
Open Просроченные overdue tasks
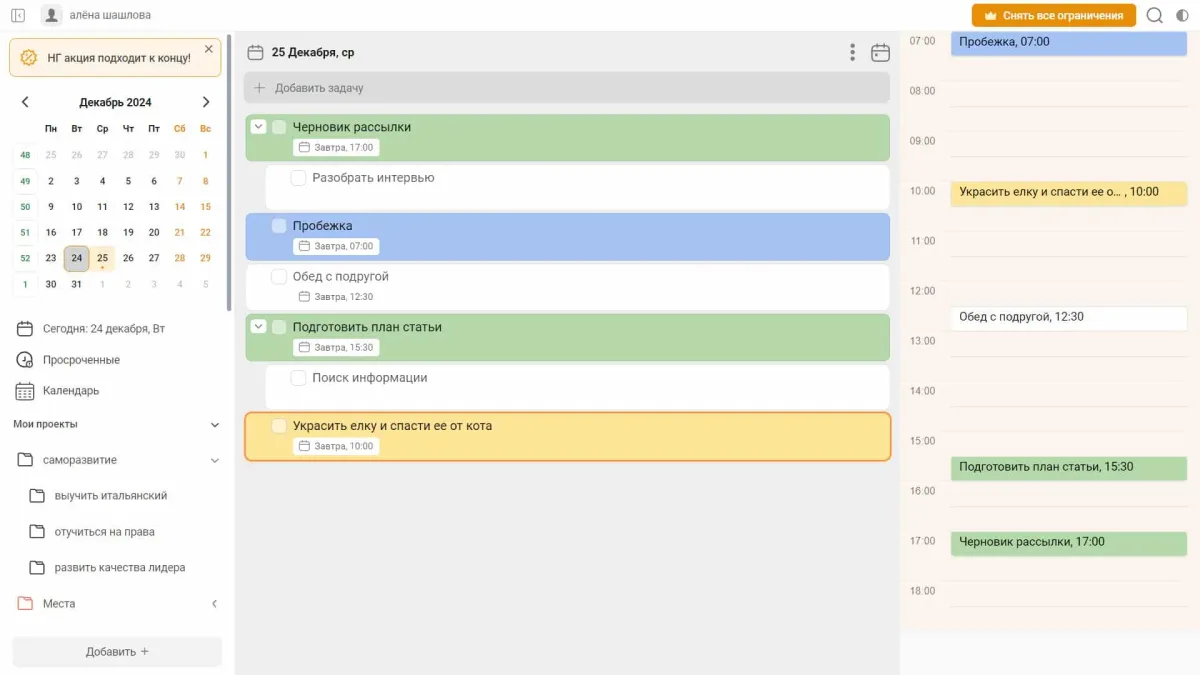click(x=80, y=360)
